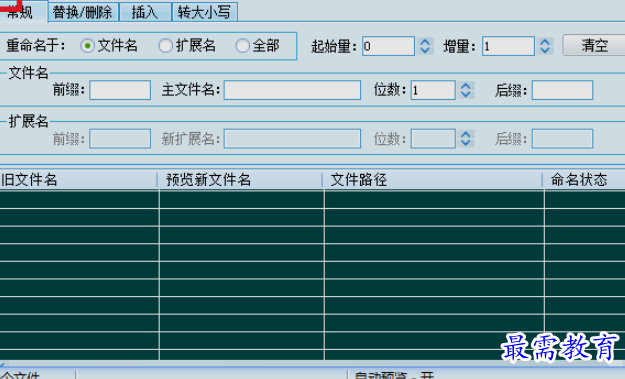625x379 pixels.
Task: Select the 扩展名 radio option
Action: tap(187, 46)
